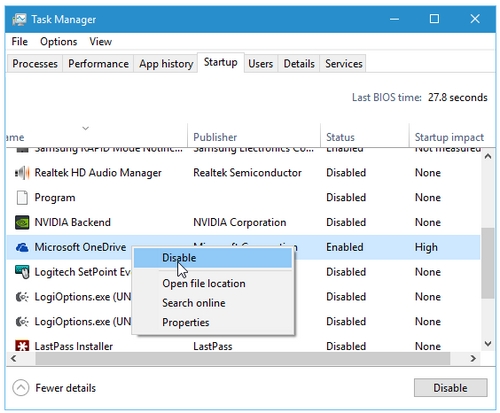
Task: Collapse view with Fewer details arrow
Action: 21,388
